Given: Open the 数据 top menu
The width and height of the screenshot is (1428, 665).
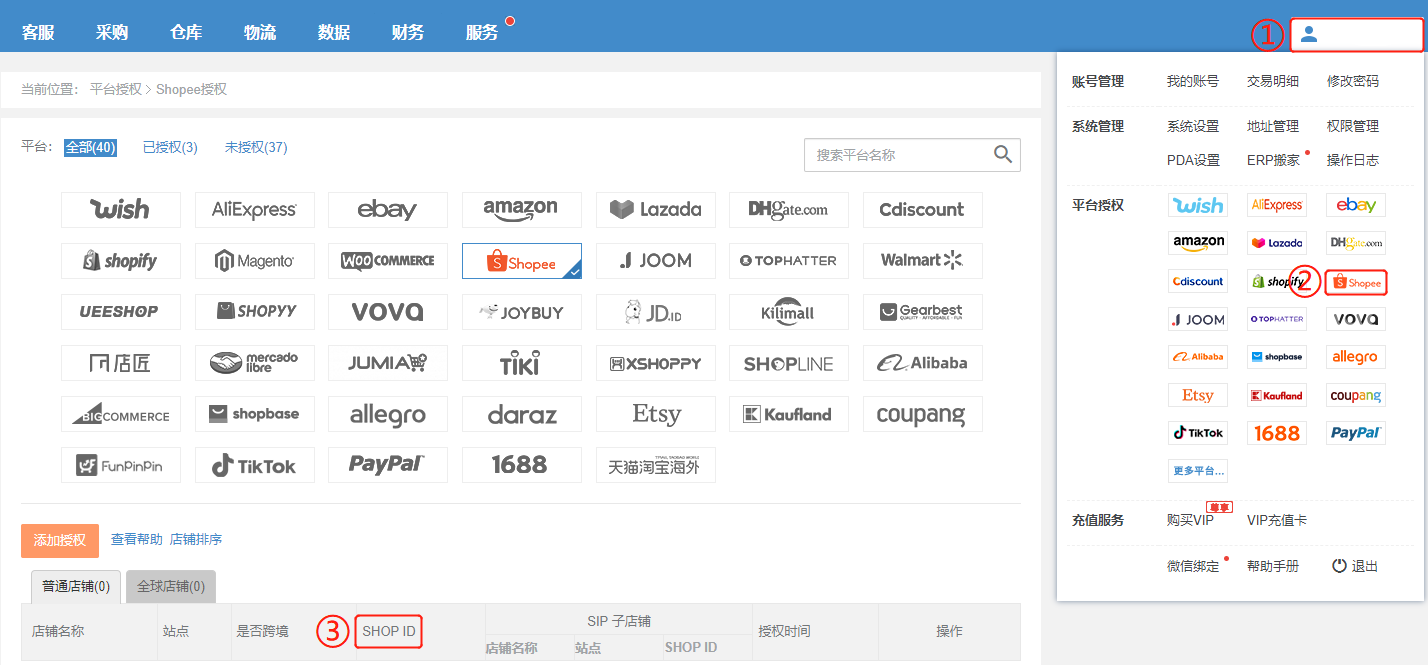Looking at the screenshot, I should click(334, 32).
